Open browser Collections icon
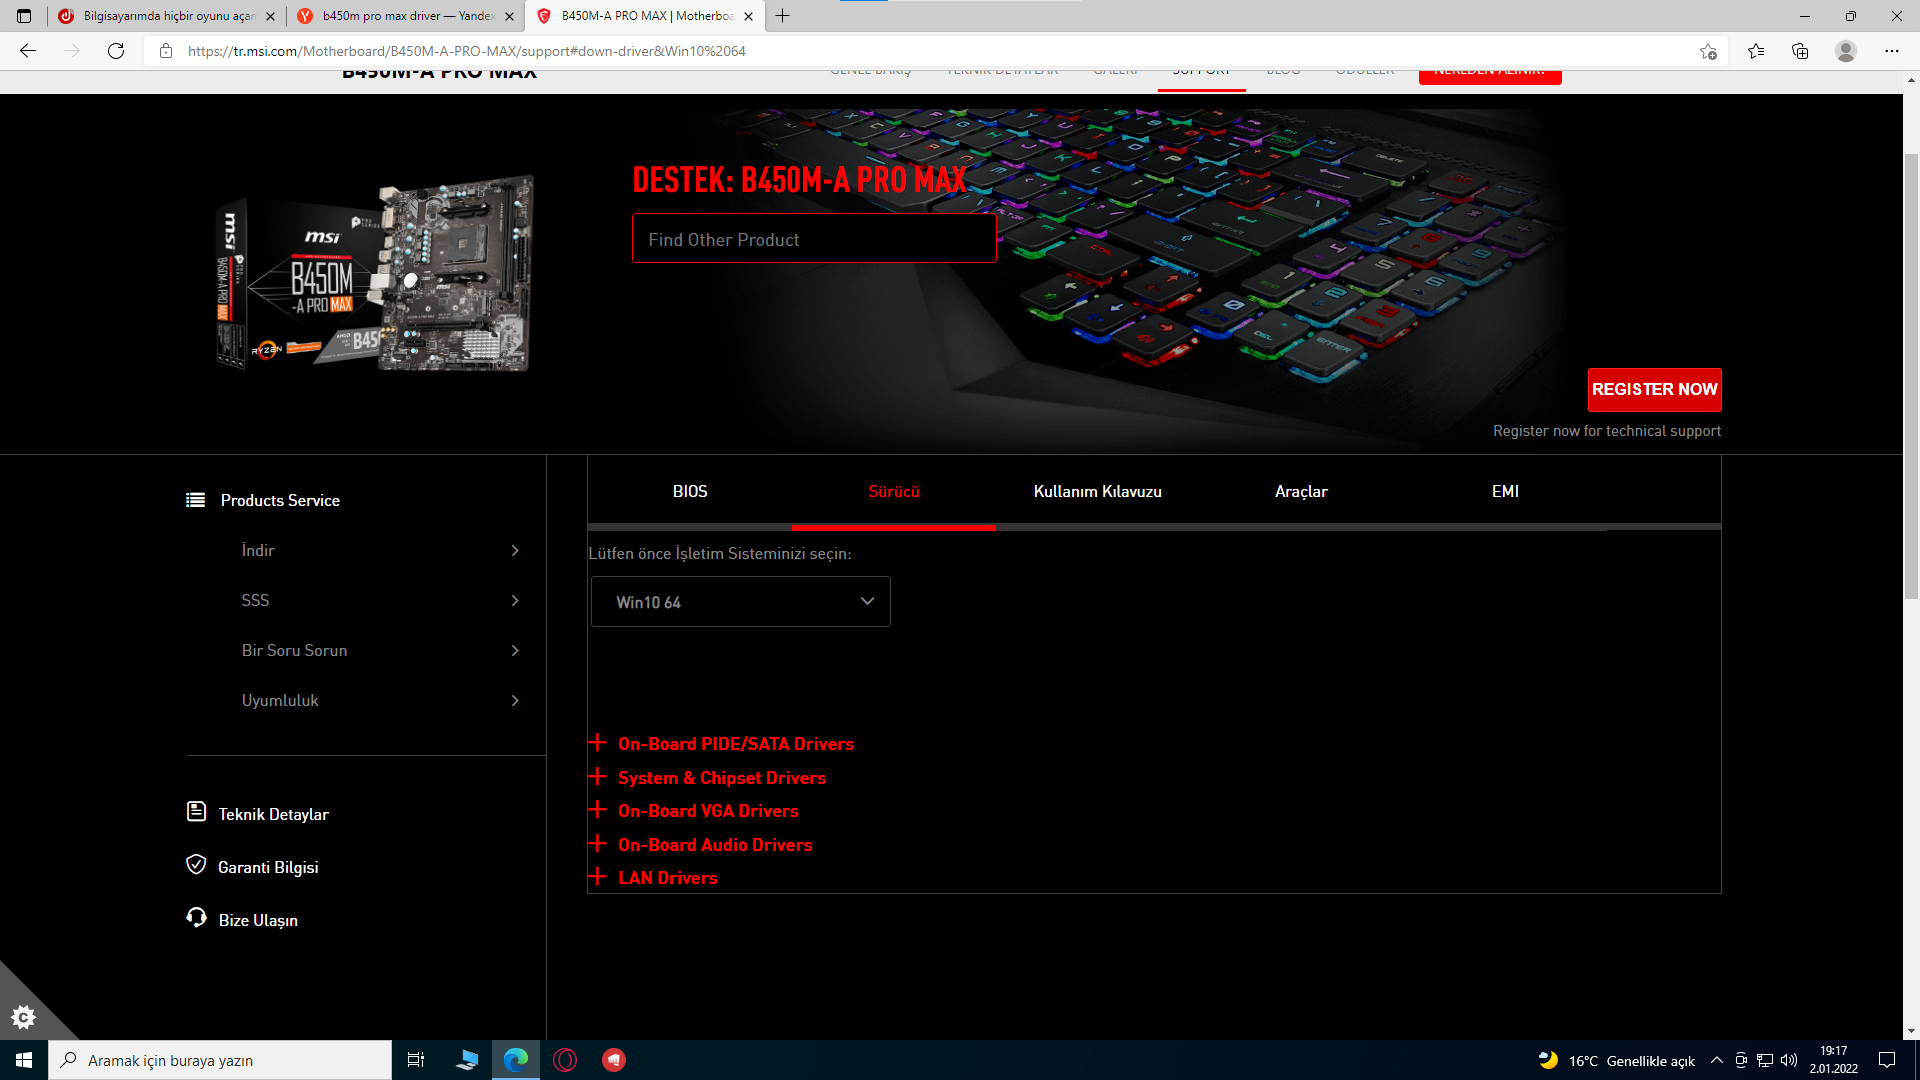 (x=1800, y=51)
